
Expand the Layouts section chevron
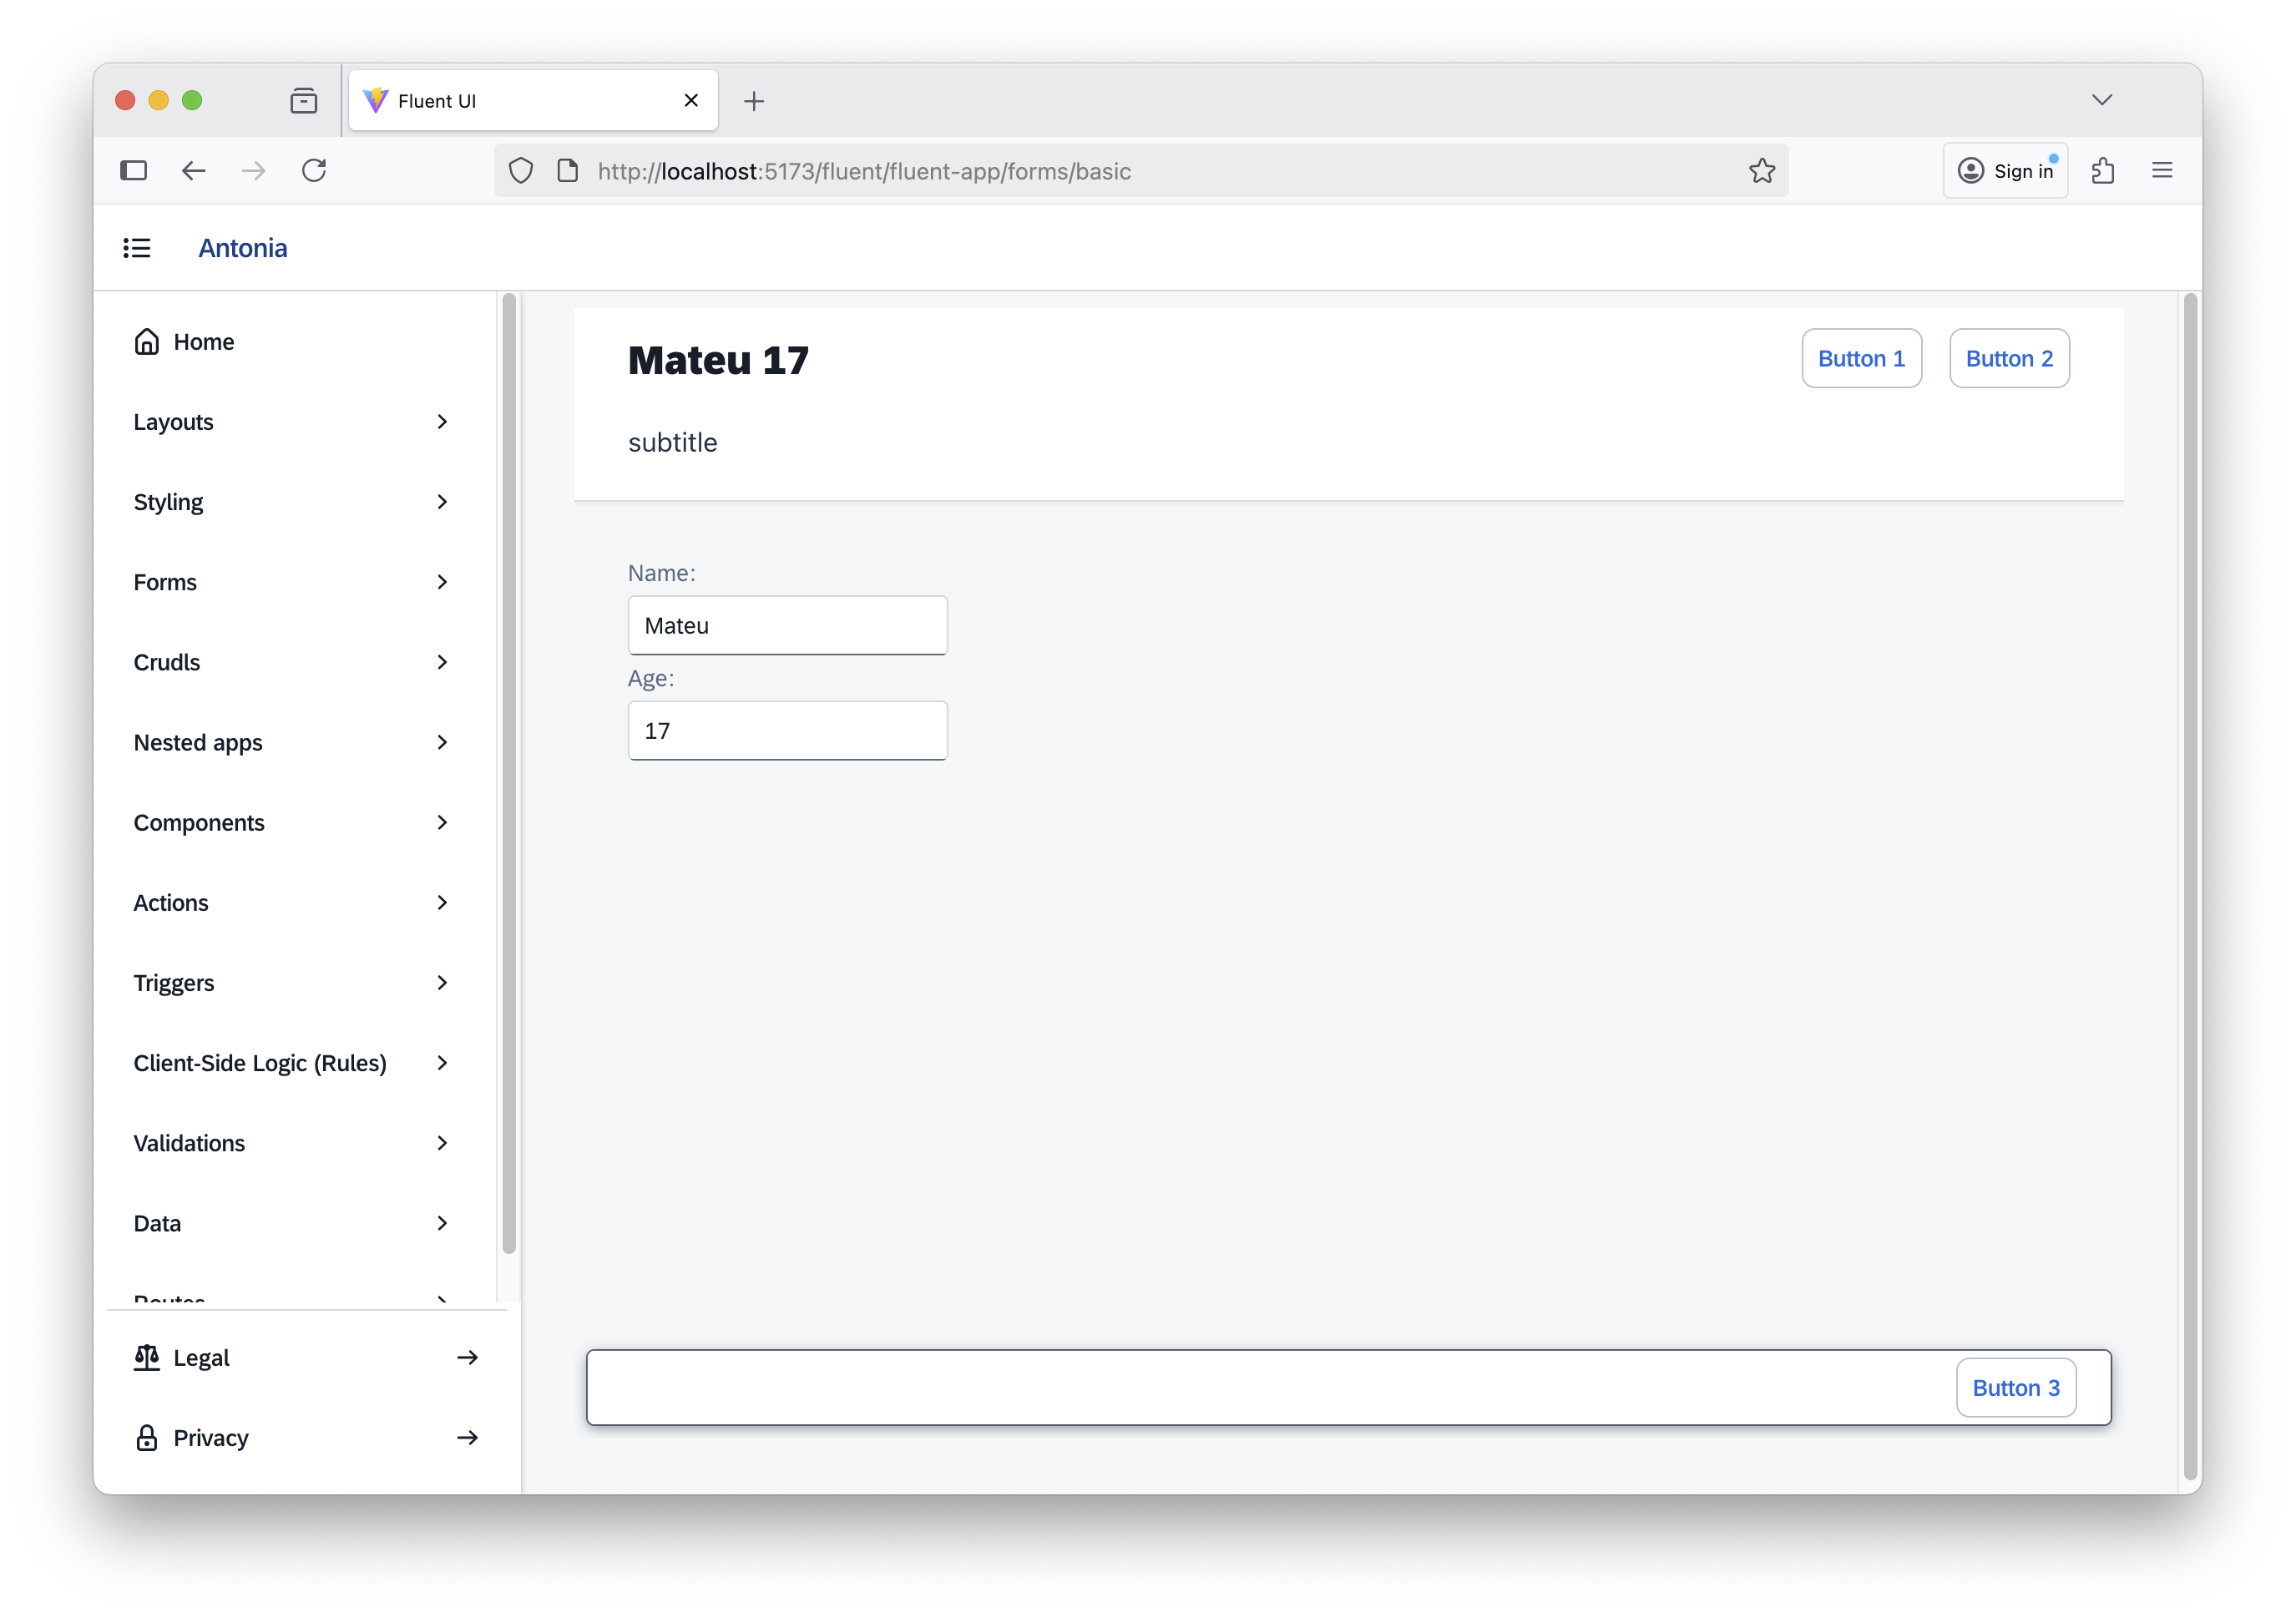(442, 422)
